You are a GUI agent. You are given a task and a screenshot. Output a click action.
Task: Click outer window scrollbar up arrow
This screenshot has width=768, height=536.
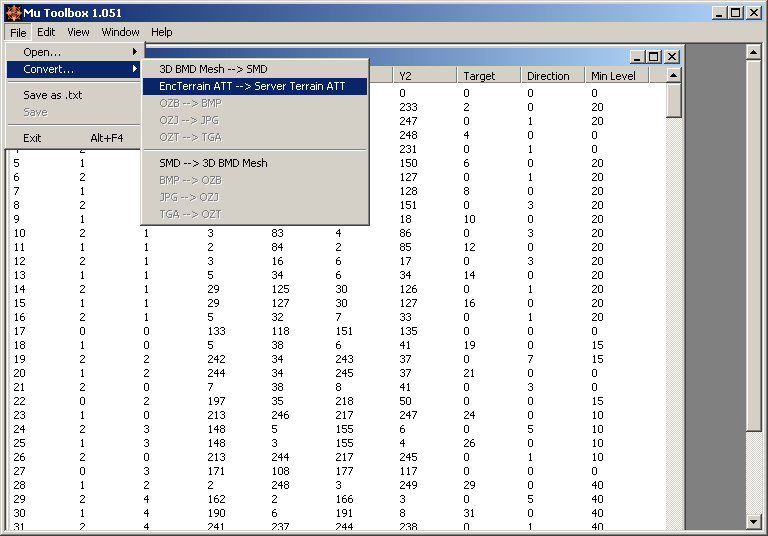pos(753,52)
